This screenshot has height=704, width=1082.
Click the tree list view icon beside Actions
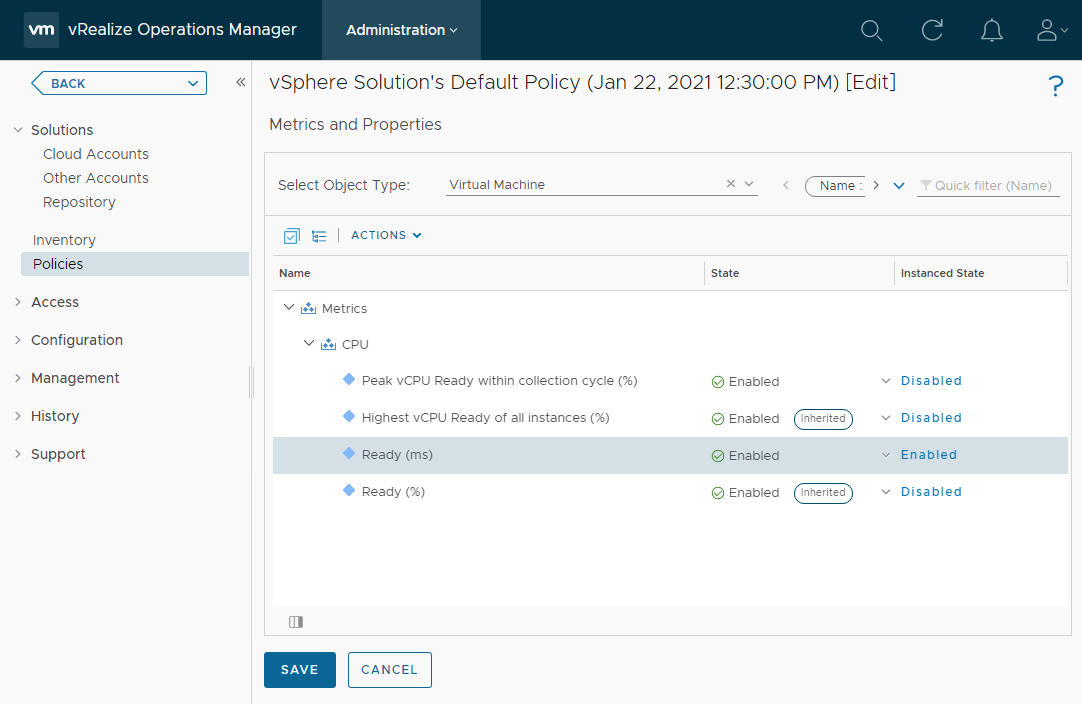pos(319,236)
